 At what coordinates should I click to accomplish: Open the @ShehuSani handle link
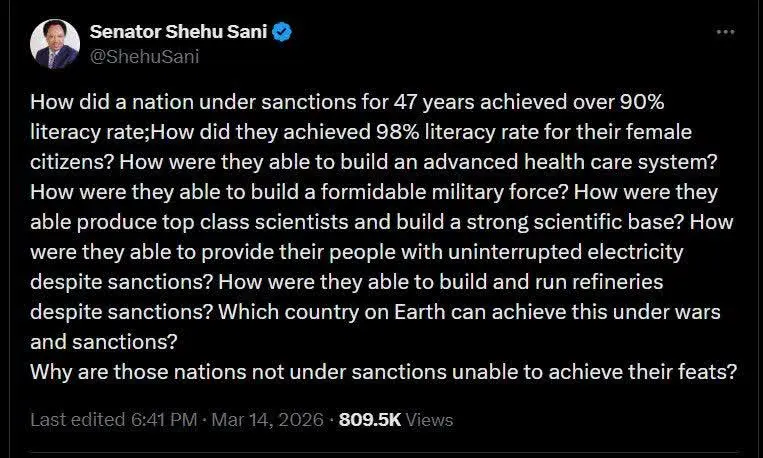[144, 56]
